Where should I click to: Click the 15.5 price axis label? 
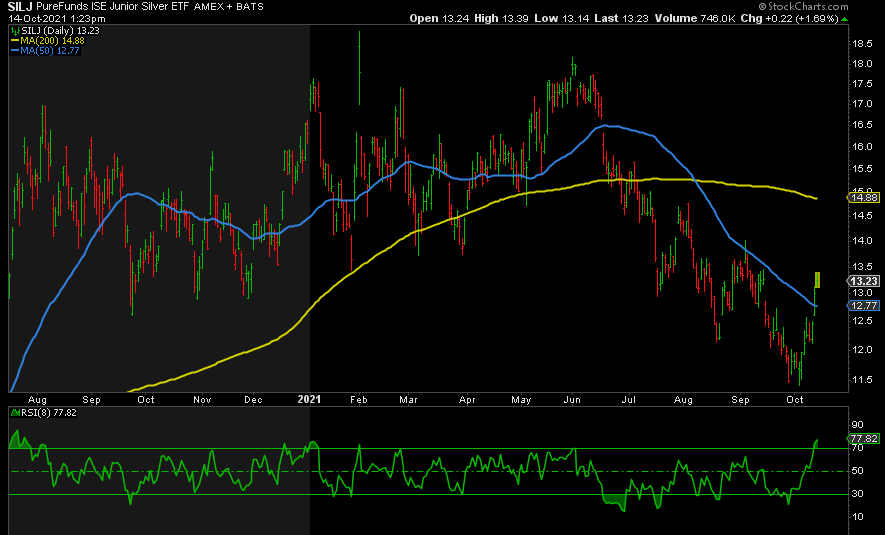tap(862, 169)
